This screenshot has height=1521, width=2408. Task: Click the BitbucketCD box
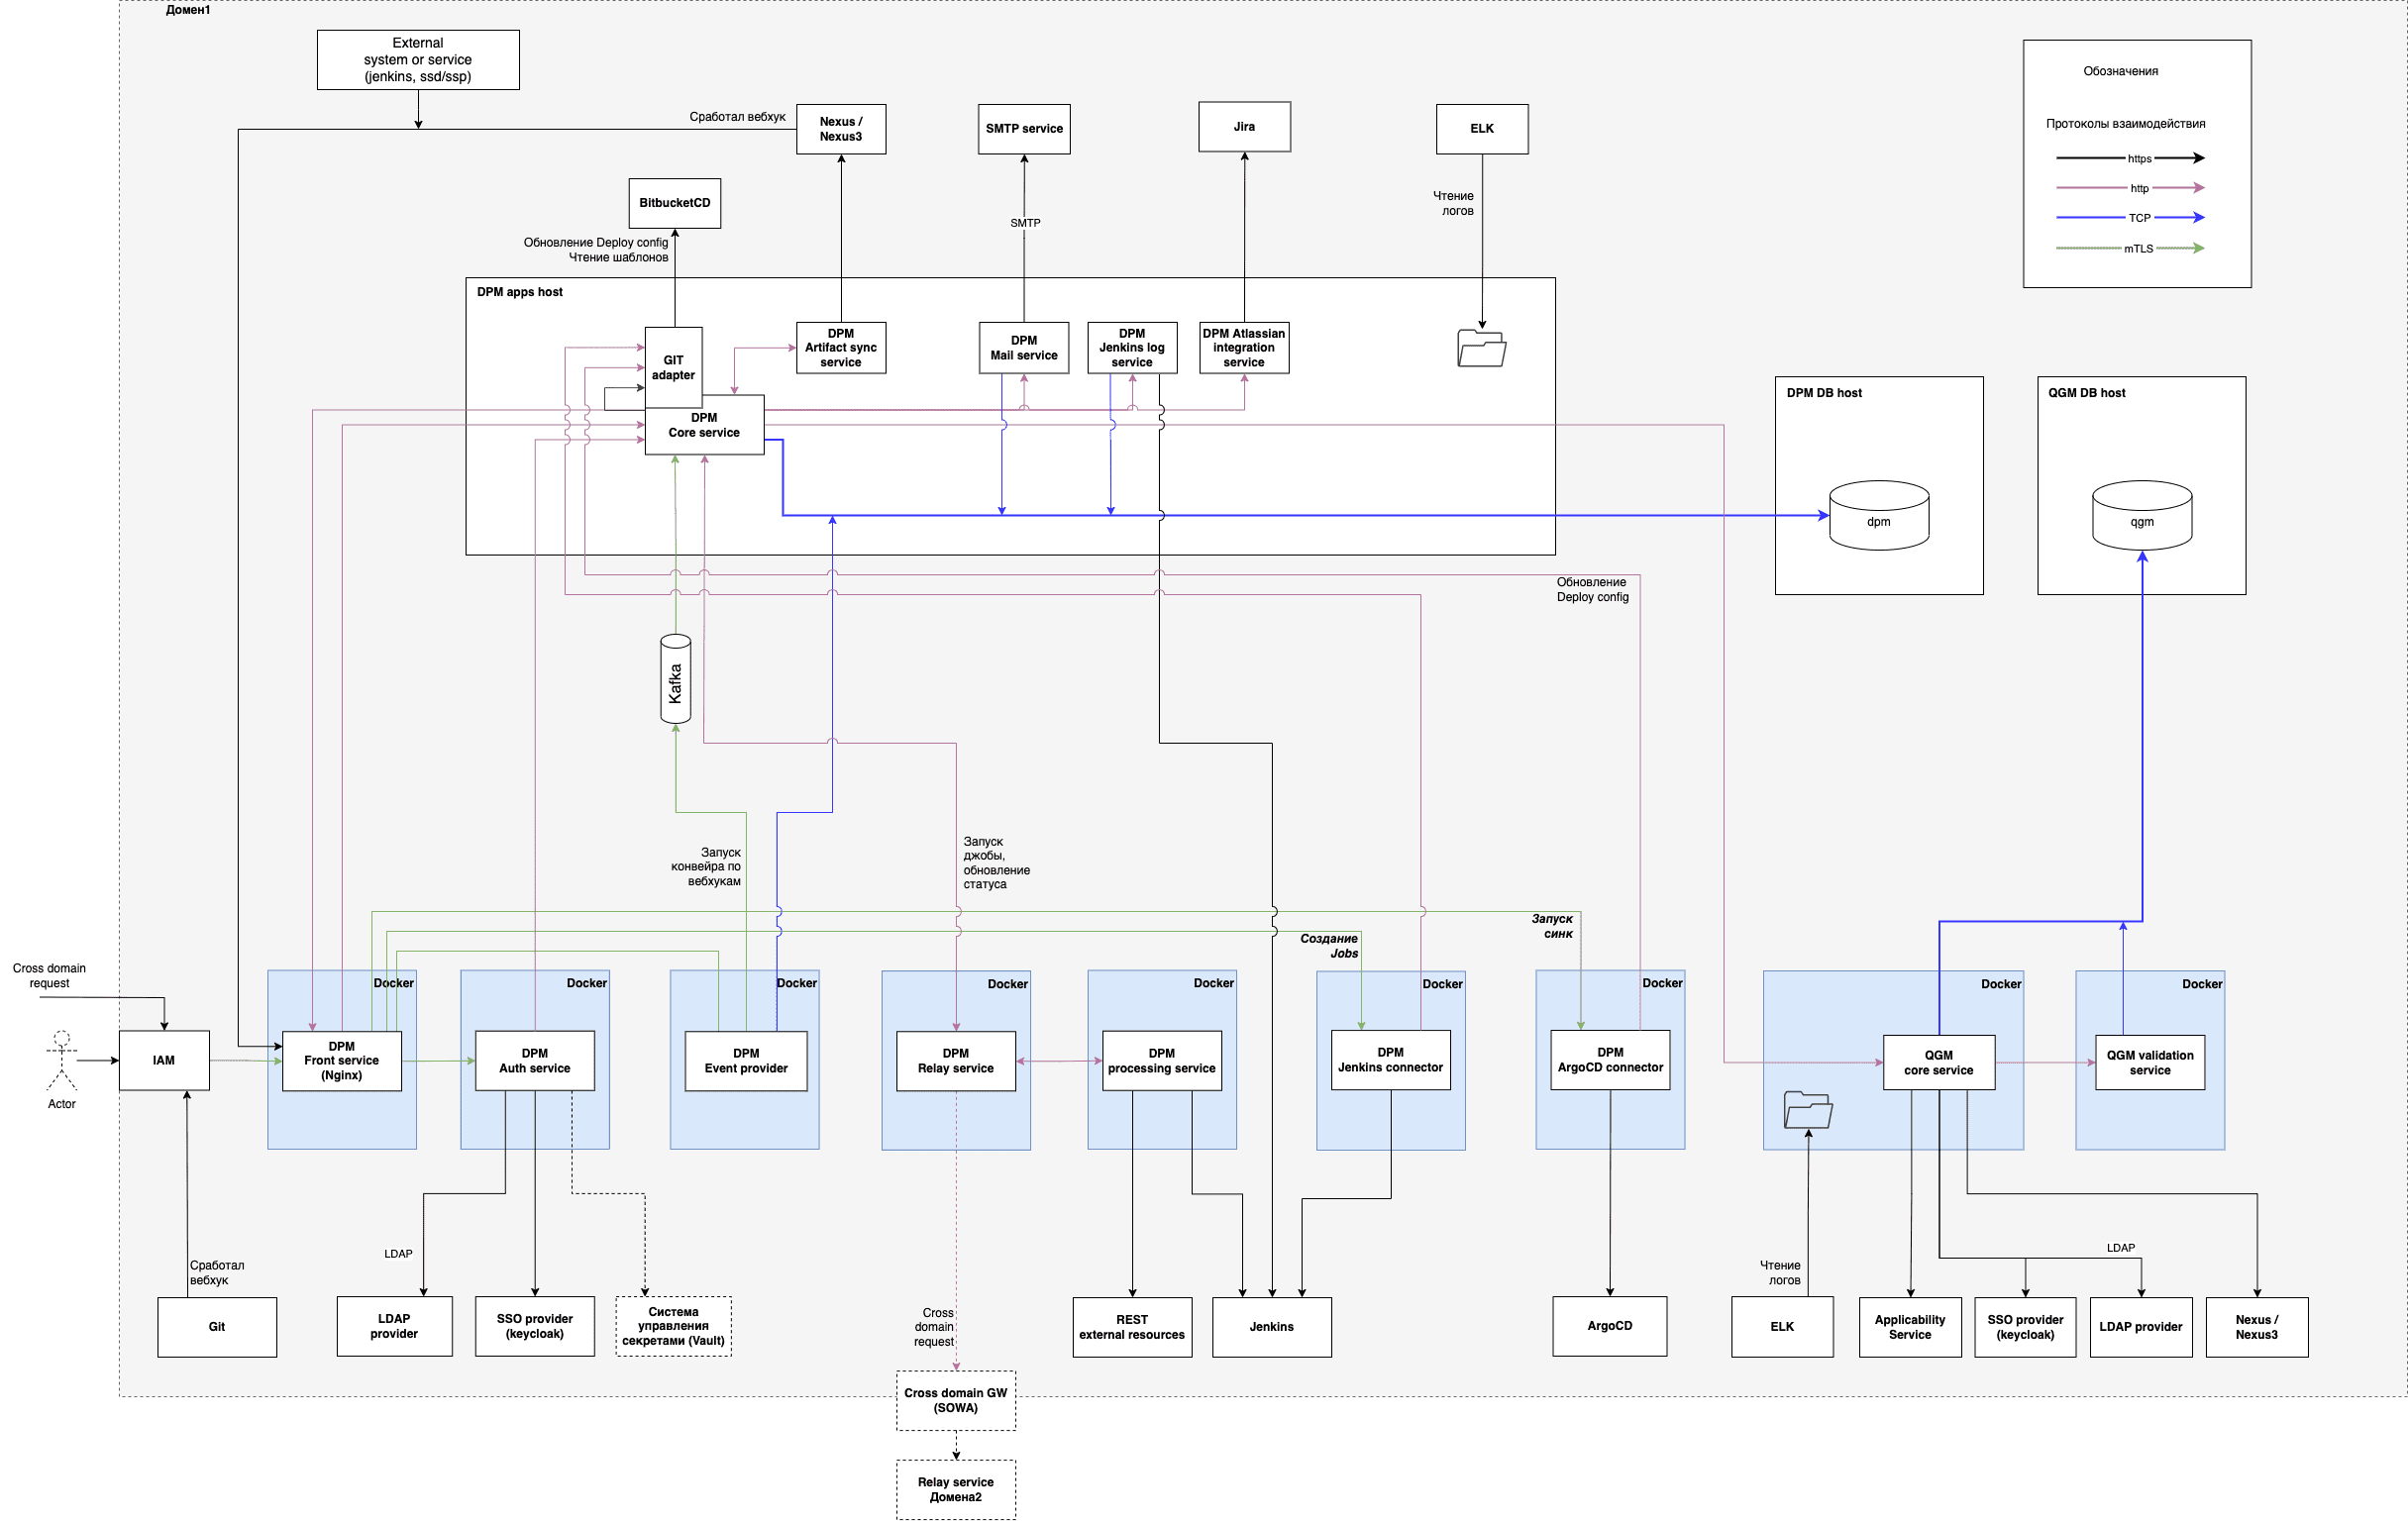(x=674, y=203)
